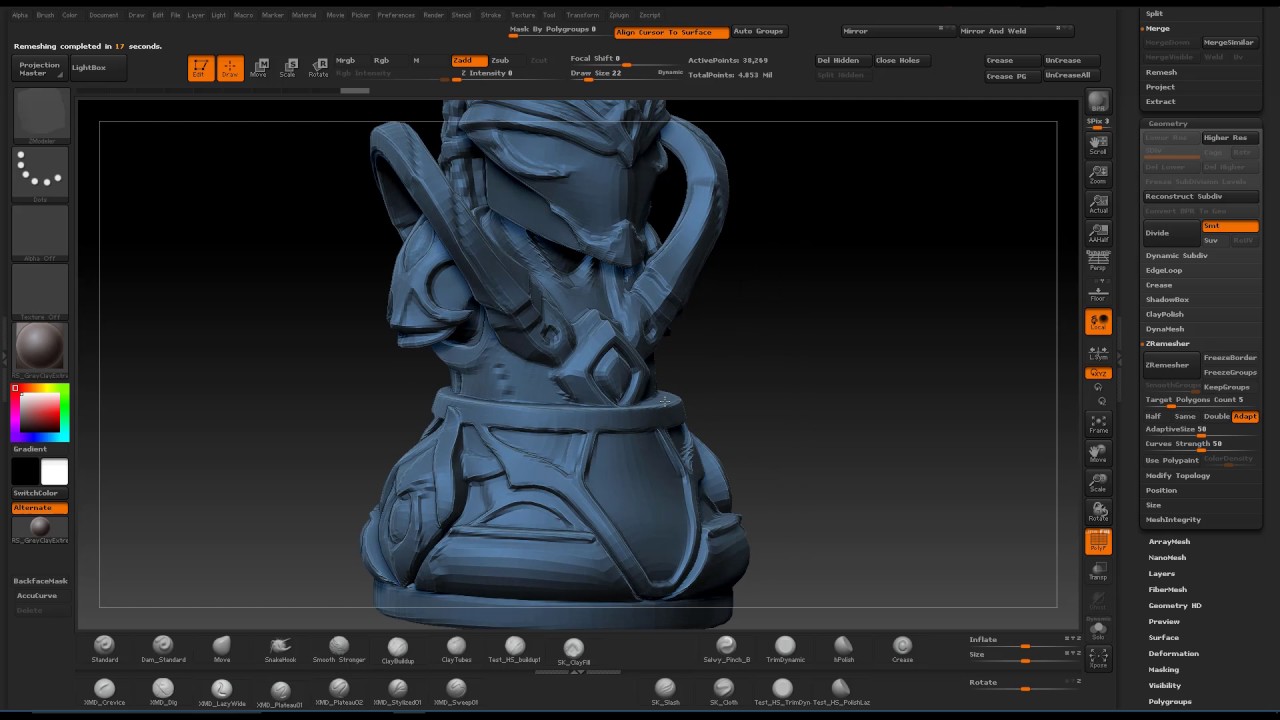Click the Zoom canvas icon
Viewport: 1280px width, 720px height.
coord(1098,175)
